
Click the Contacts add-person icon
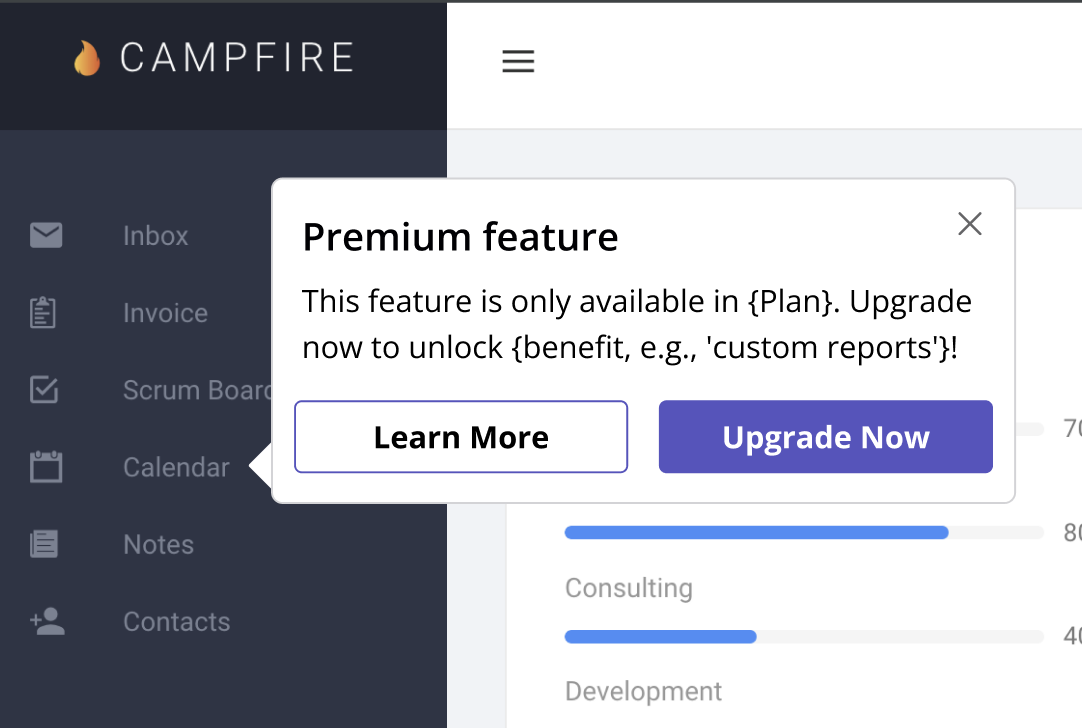point(47,621)
